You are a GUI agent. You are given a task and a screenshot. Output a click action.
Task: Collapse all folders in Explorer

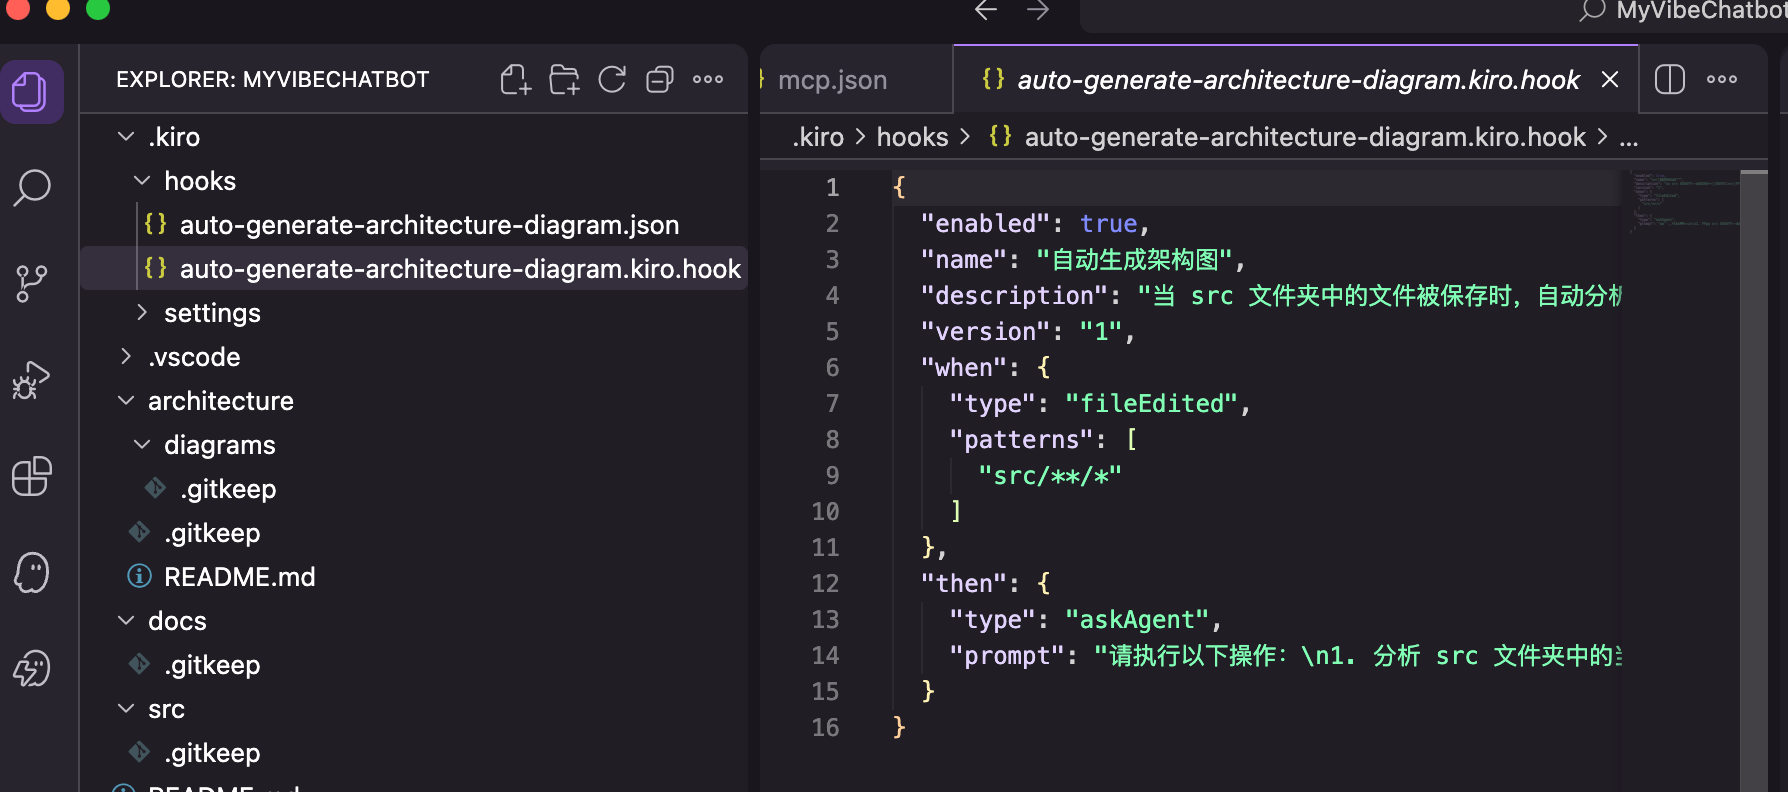click(x=660, y=80)
